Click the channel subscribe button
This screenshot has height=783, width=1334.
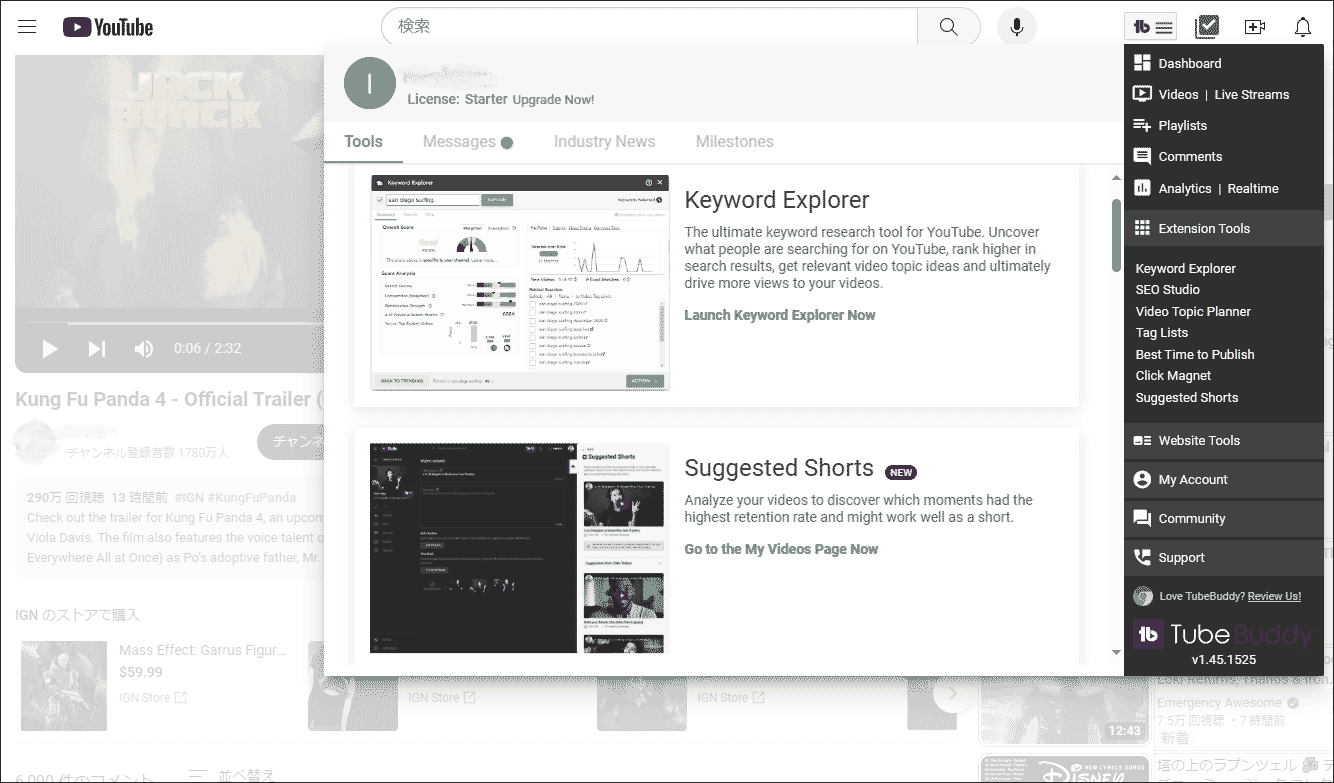coord(290,442)
